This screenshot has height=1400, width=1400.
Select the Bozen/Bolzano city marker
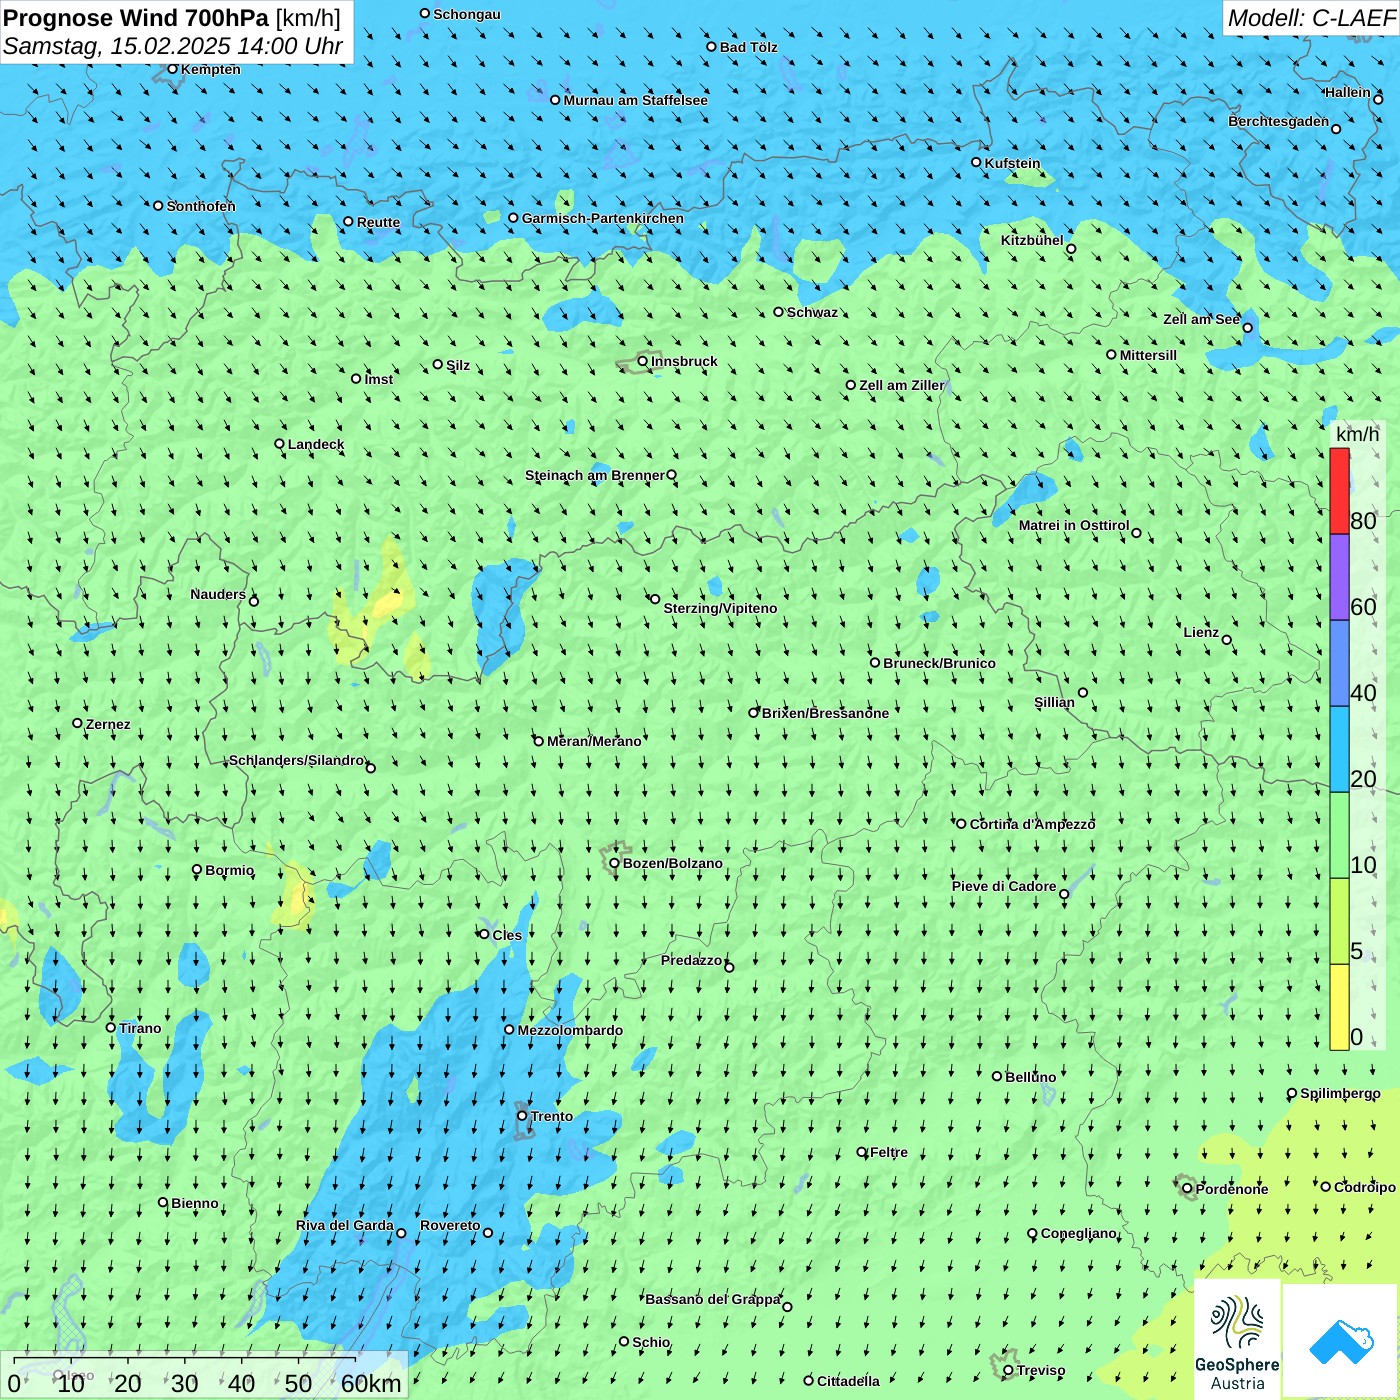click(x=614, y=863)
